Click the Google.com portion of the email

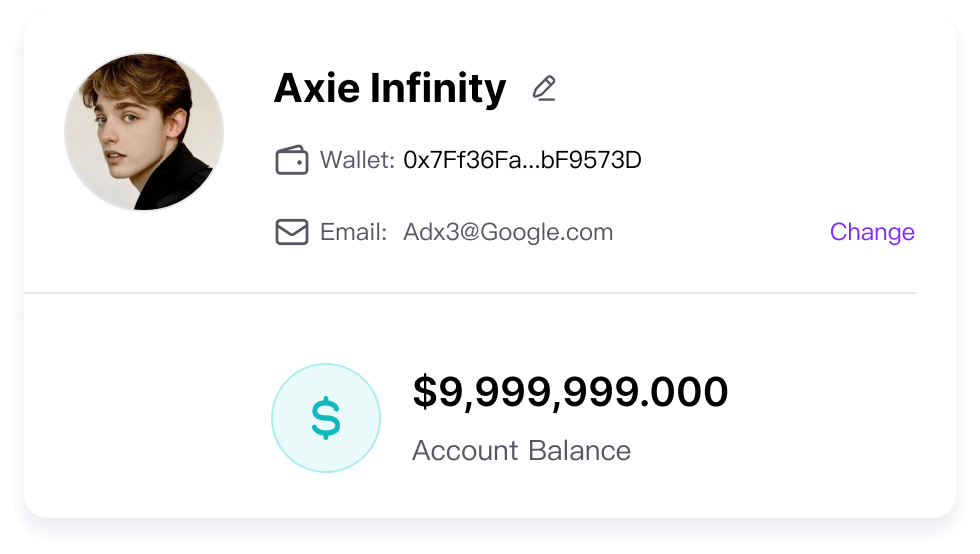[x=547, y=233]
